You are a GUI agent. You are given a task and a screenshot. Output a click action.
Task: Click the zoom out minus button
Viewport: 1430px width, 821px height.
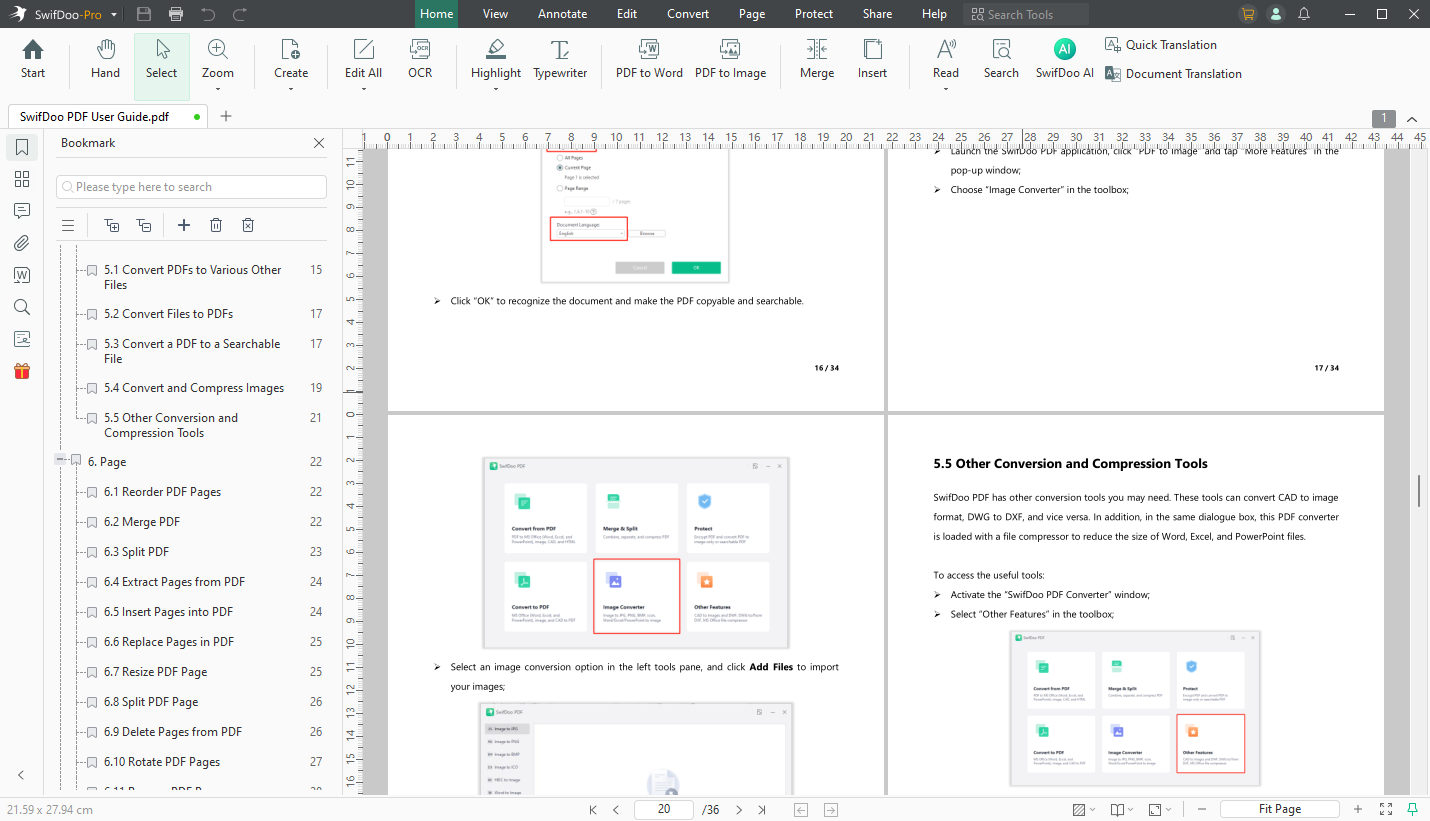1201,809
